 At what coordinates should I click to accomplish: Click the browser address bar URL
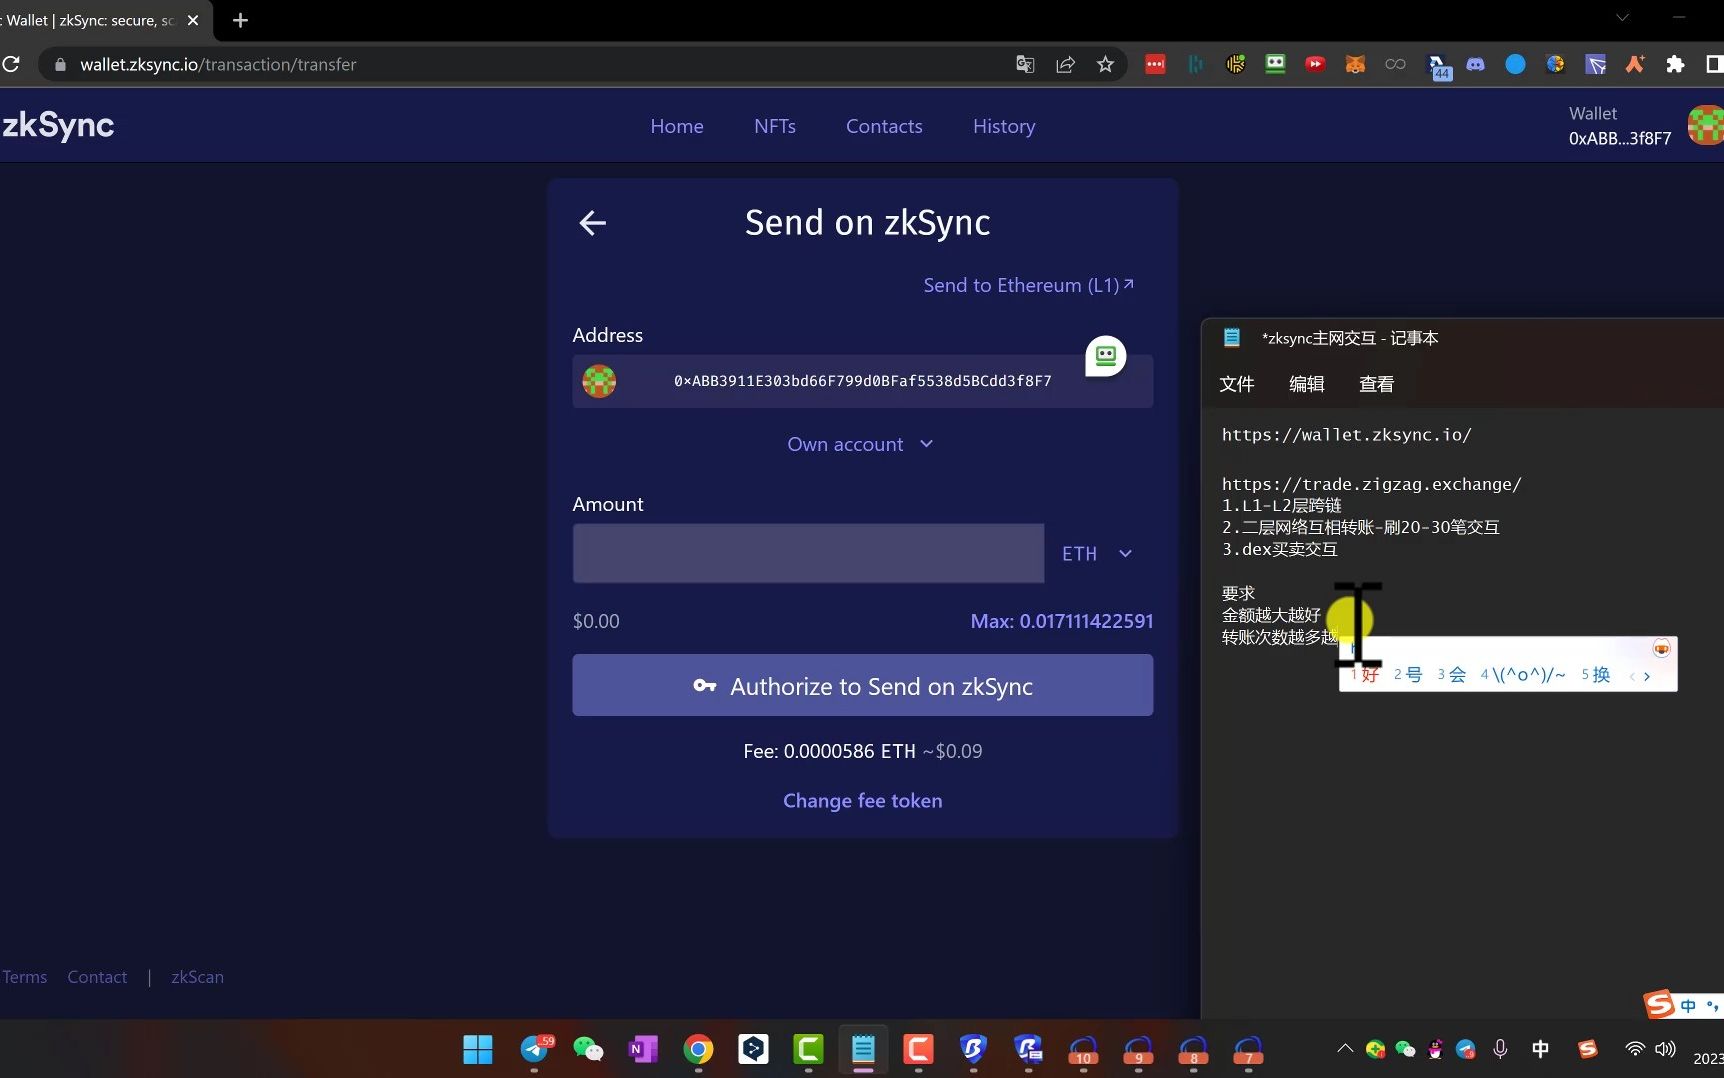pyautogui.click(x=218, y=64)
